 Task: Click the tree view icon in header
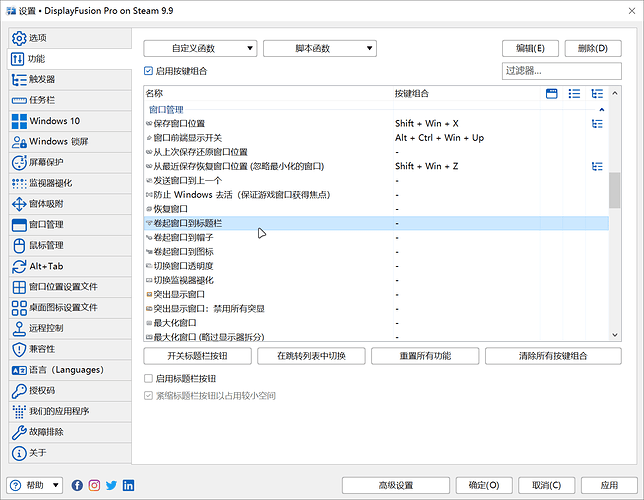(597, 94)
